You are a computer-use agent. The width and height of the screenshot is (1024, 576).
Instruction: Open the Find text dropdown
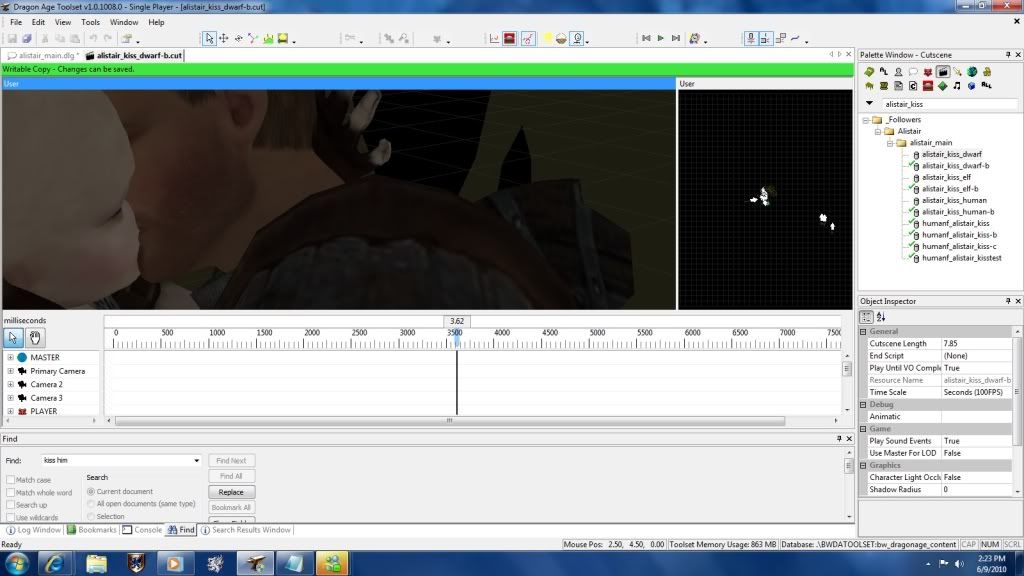click(197, 461)
